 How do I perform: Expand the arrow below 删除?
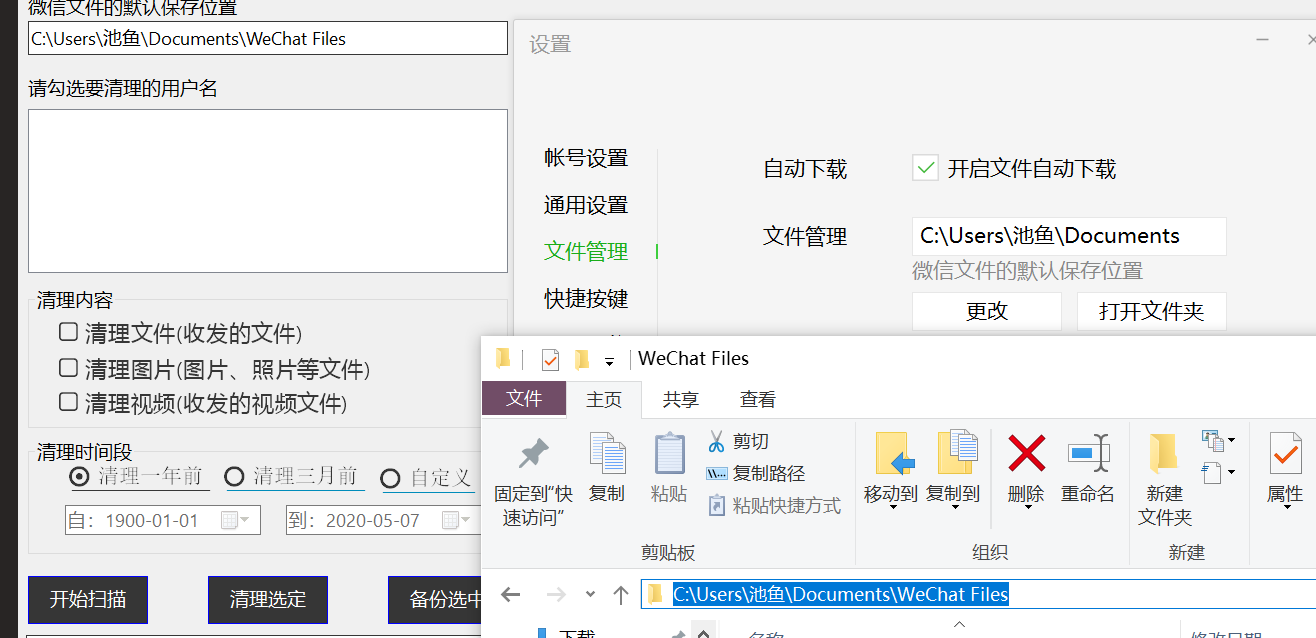[x=1026, y=507]
